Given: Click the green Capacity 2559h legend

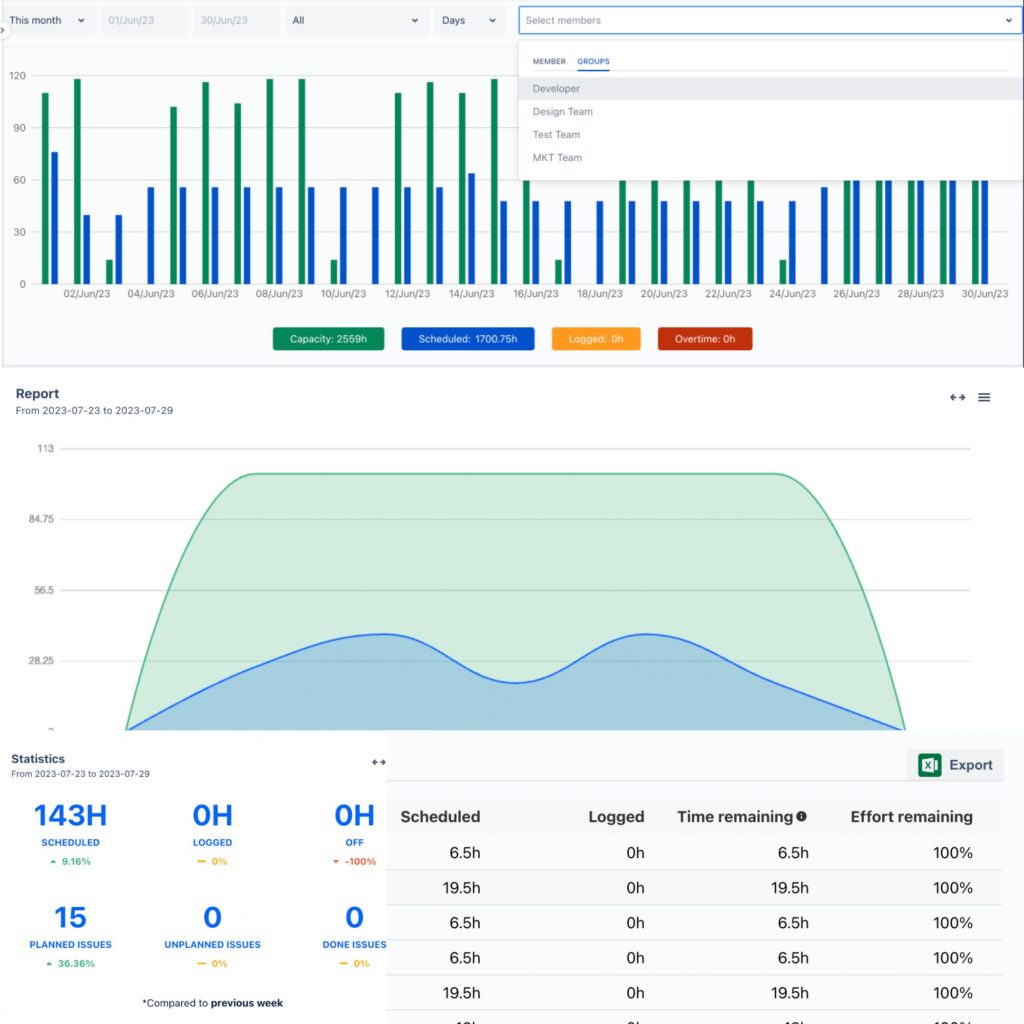Looking at the screenshot, I should click(x=330, y=339).
